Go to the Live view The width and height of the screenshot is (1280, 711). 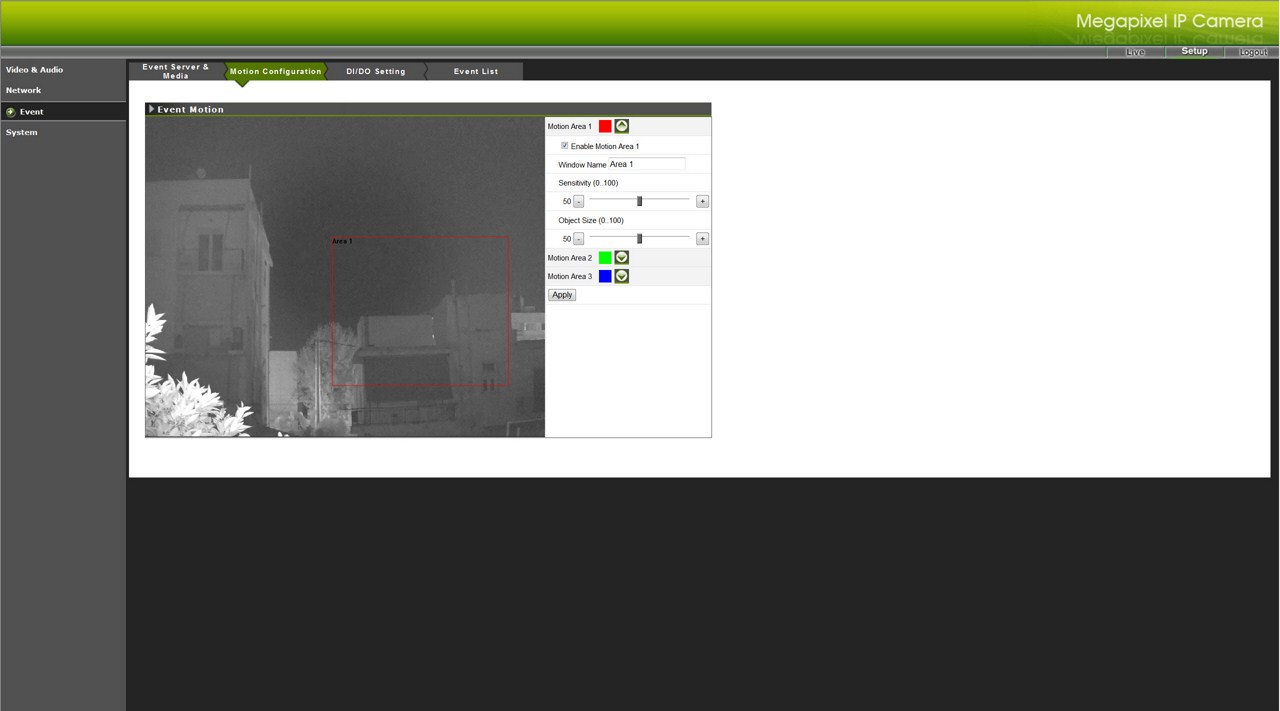tap(1135, 52)
